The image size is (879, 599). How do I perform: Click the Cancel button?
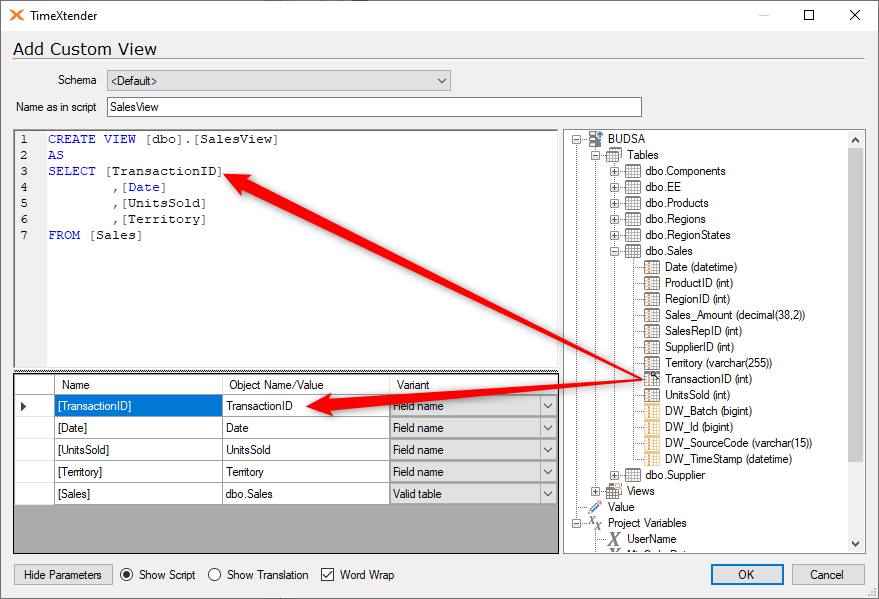coord(827,574)
